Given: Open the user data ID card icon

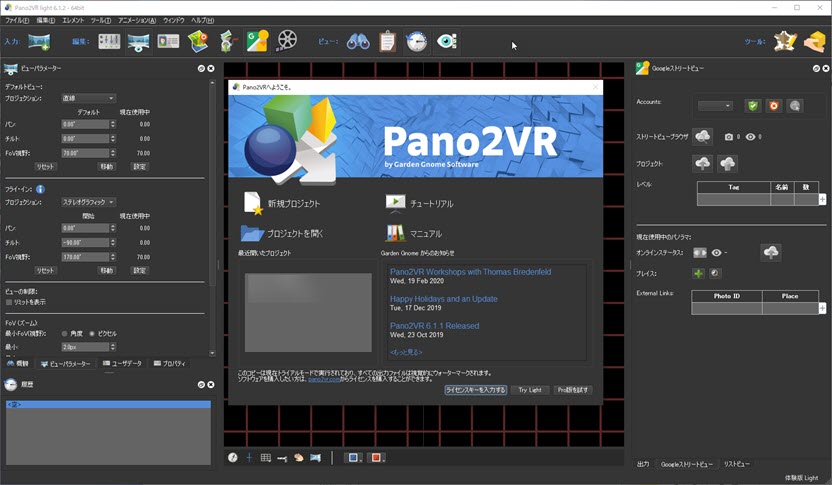Looking at the screenshot, I should click(168, 41).
